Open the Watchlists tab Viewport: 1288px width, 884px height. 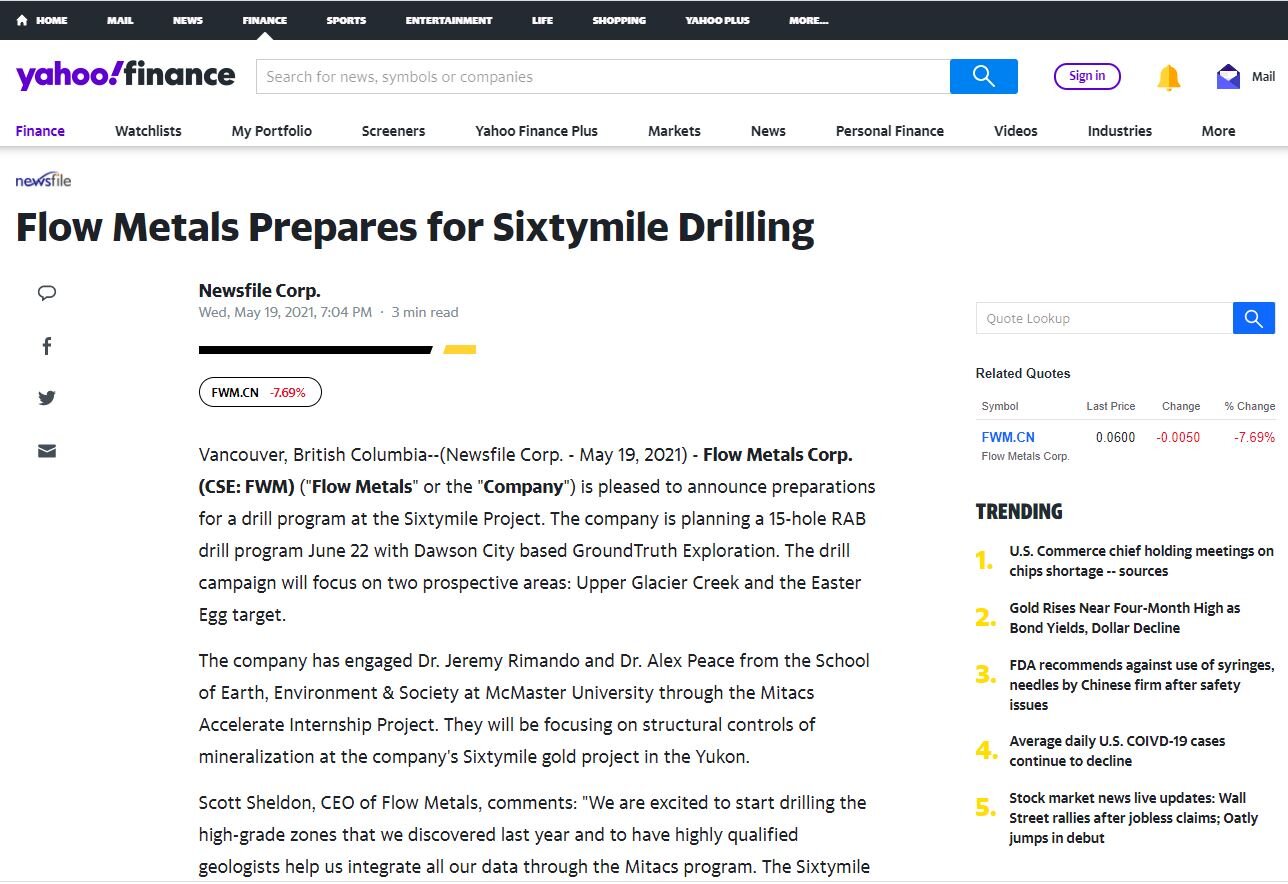[x=148, y=131]
